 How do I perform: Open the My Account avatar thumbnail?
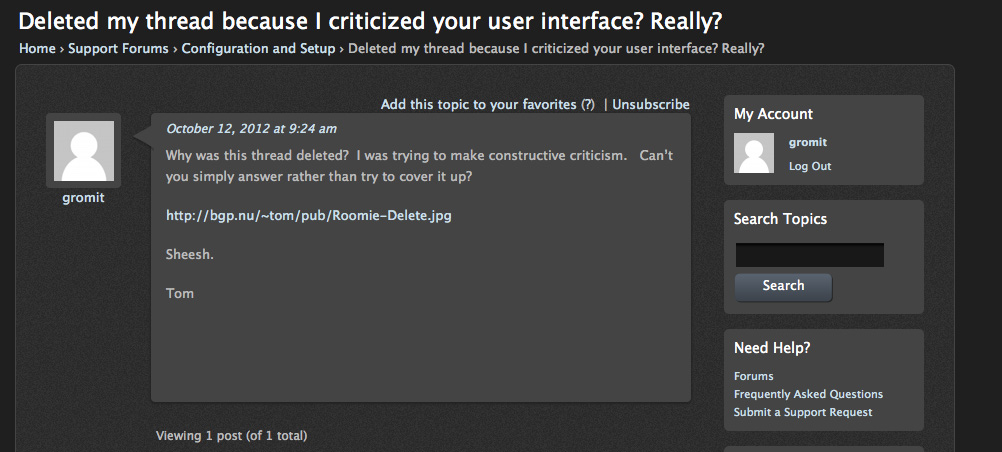[x=754, y=153]
